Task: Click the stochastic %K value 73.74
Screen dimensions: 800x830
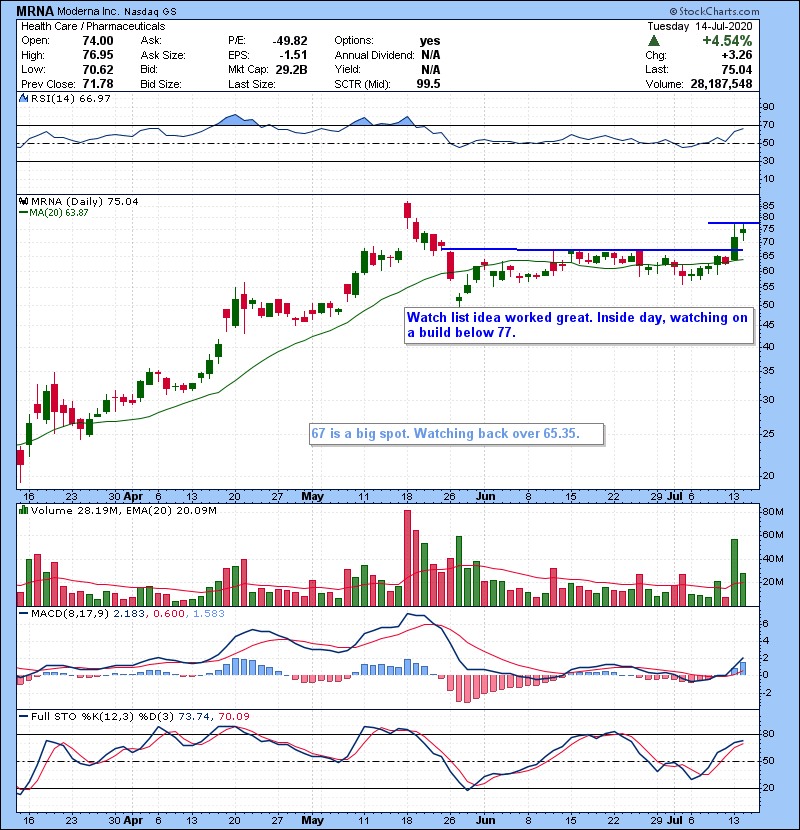Action: click(x=194, y=716)
